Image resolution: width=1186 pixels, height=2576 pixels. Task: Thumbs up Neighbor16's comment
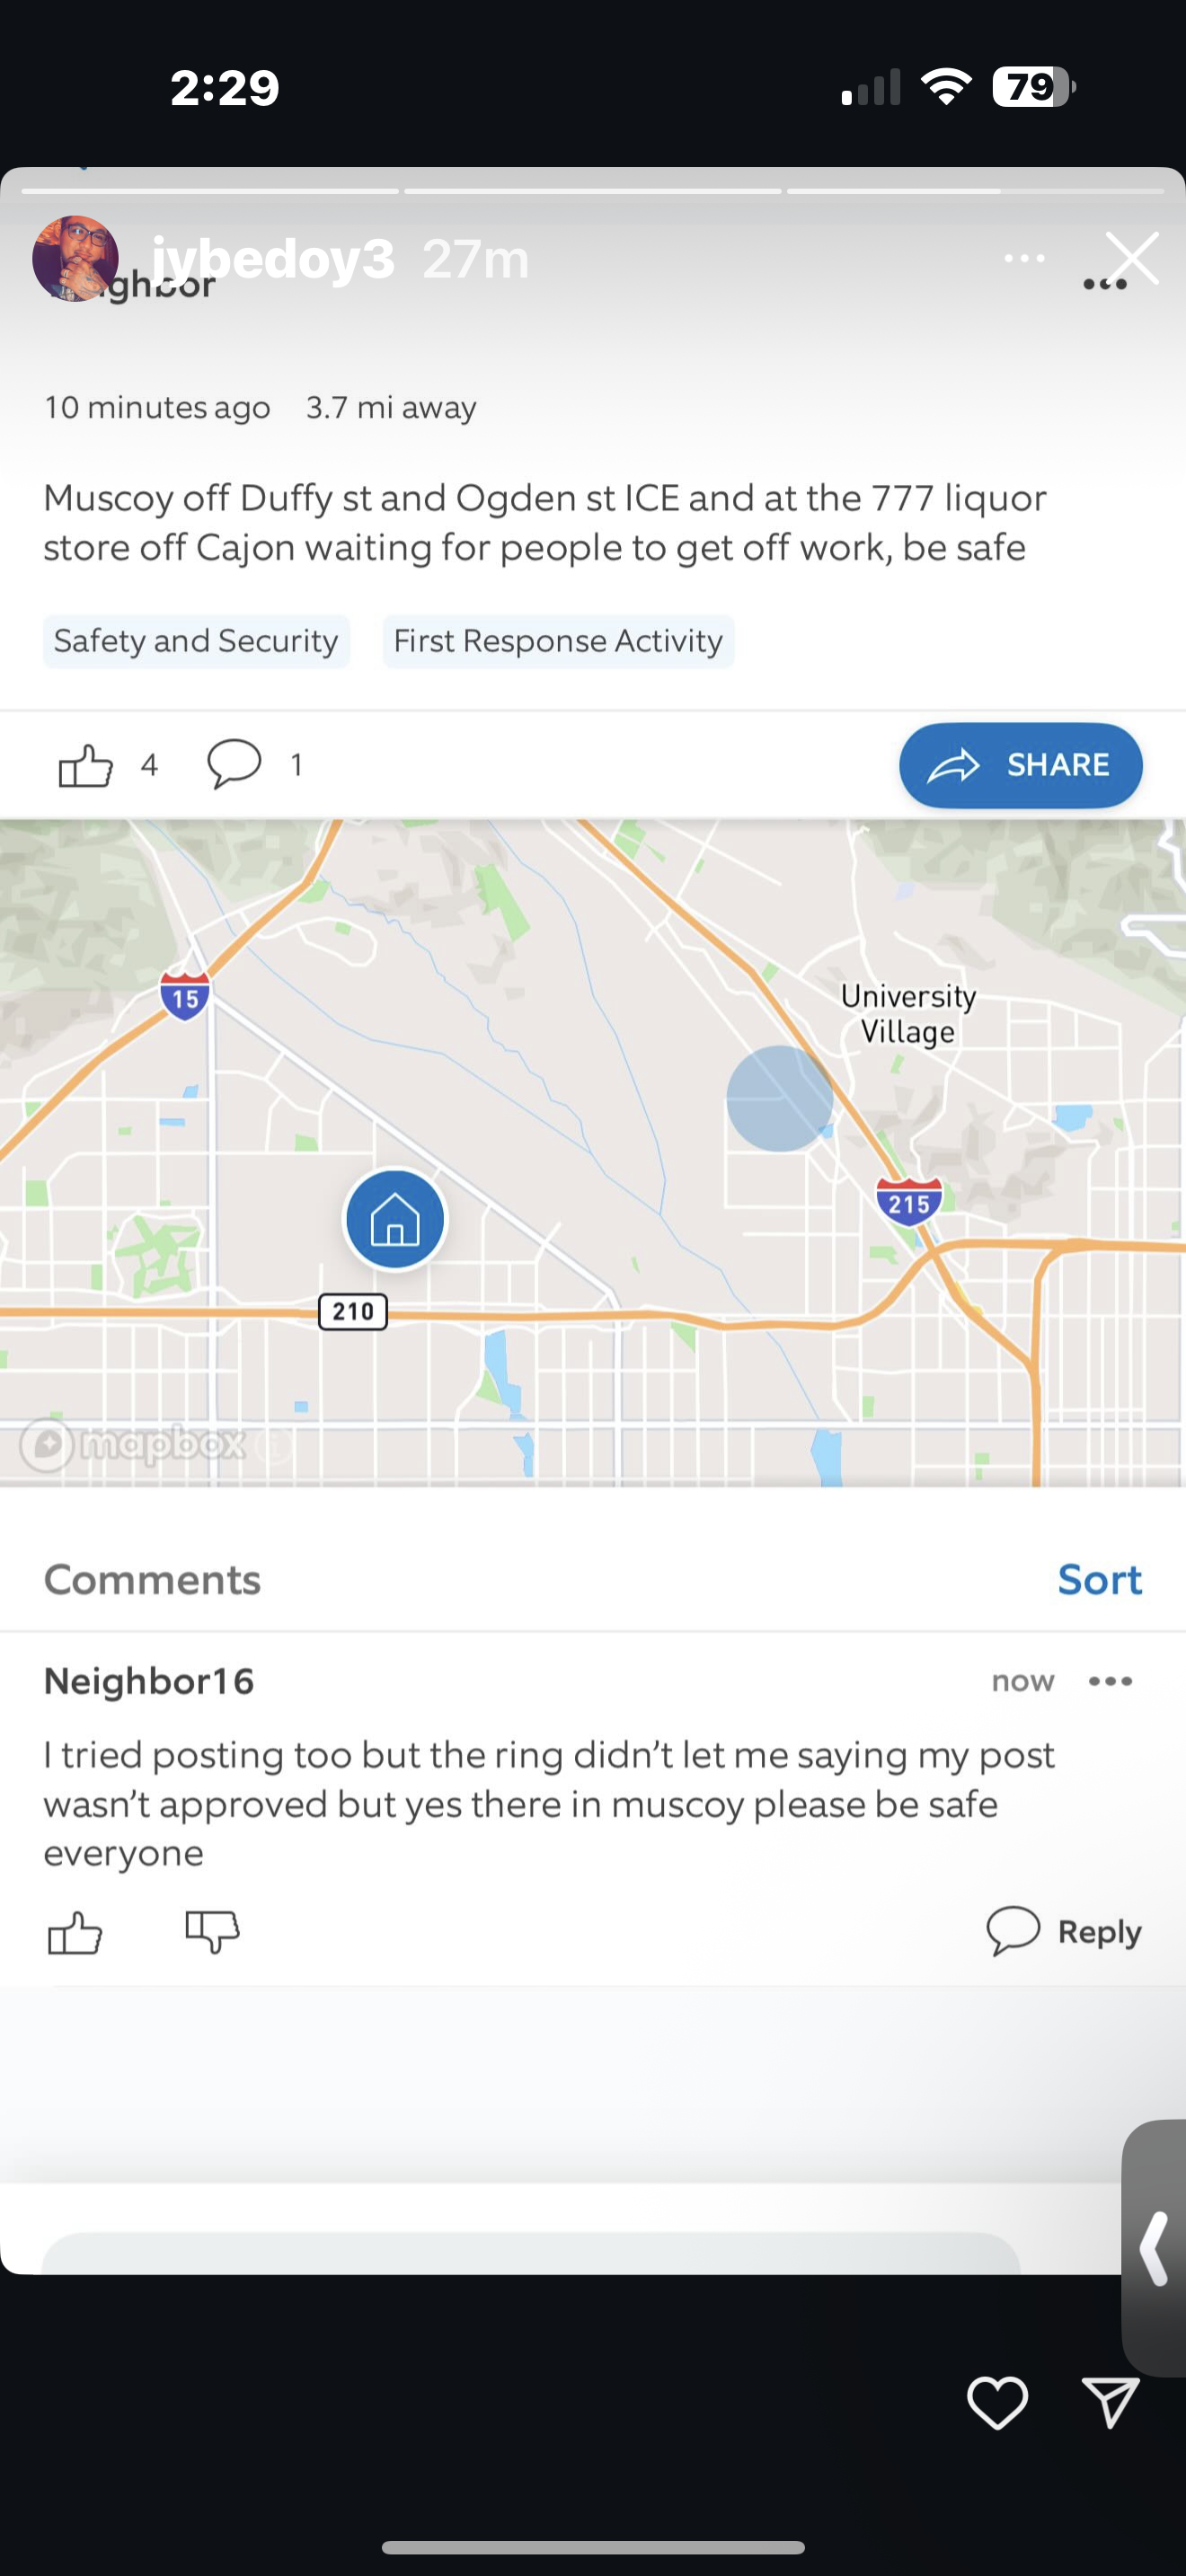tap(75, 1932)
